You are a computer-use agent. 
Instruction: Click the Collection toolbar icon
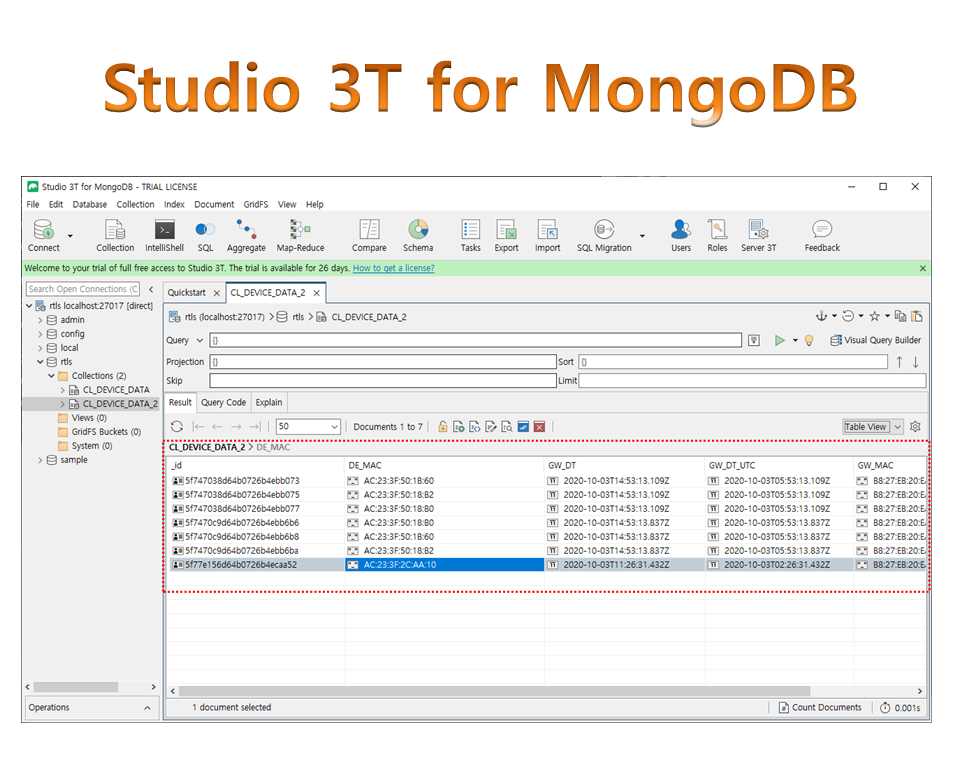coord(115,230)
